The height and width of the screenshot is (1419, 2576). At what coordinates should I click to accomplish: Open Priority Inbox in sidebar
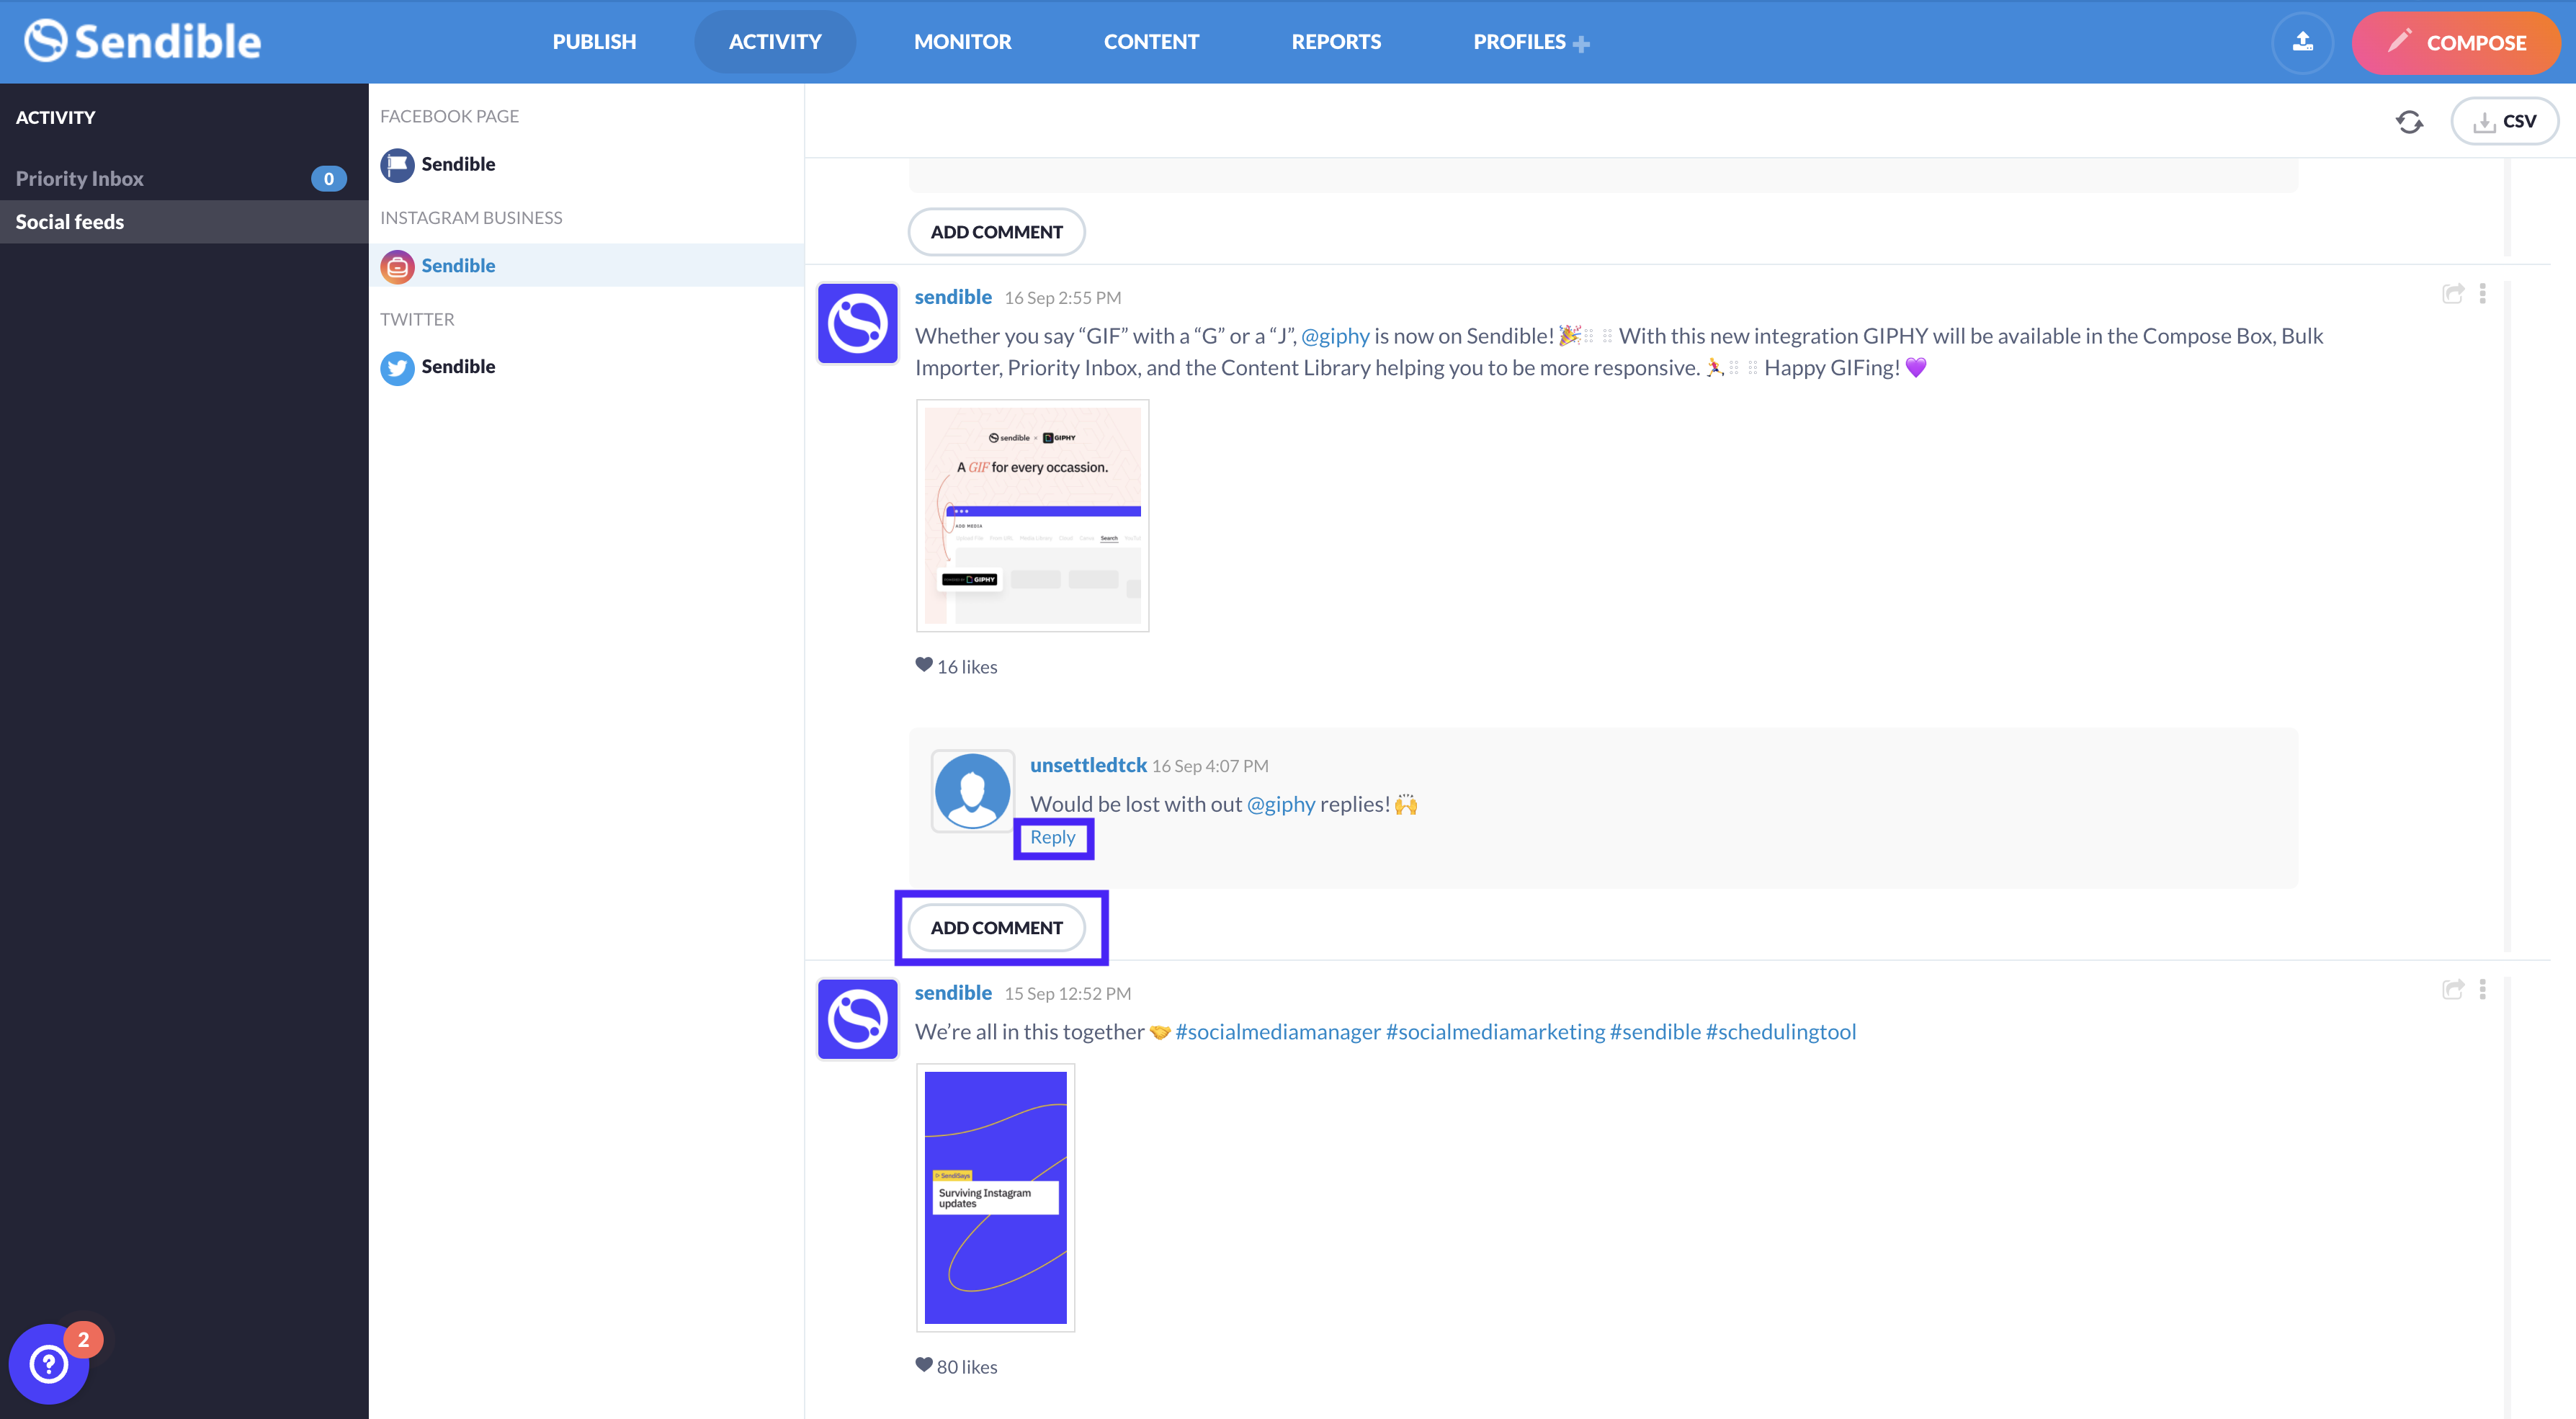pyautogui.click(x=184, y=178)
